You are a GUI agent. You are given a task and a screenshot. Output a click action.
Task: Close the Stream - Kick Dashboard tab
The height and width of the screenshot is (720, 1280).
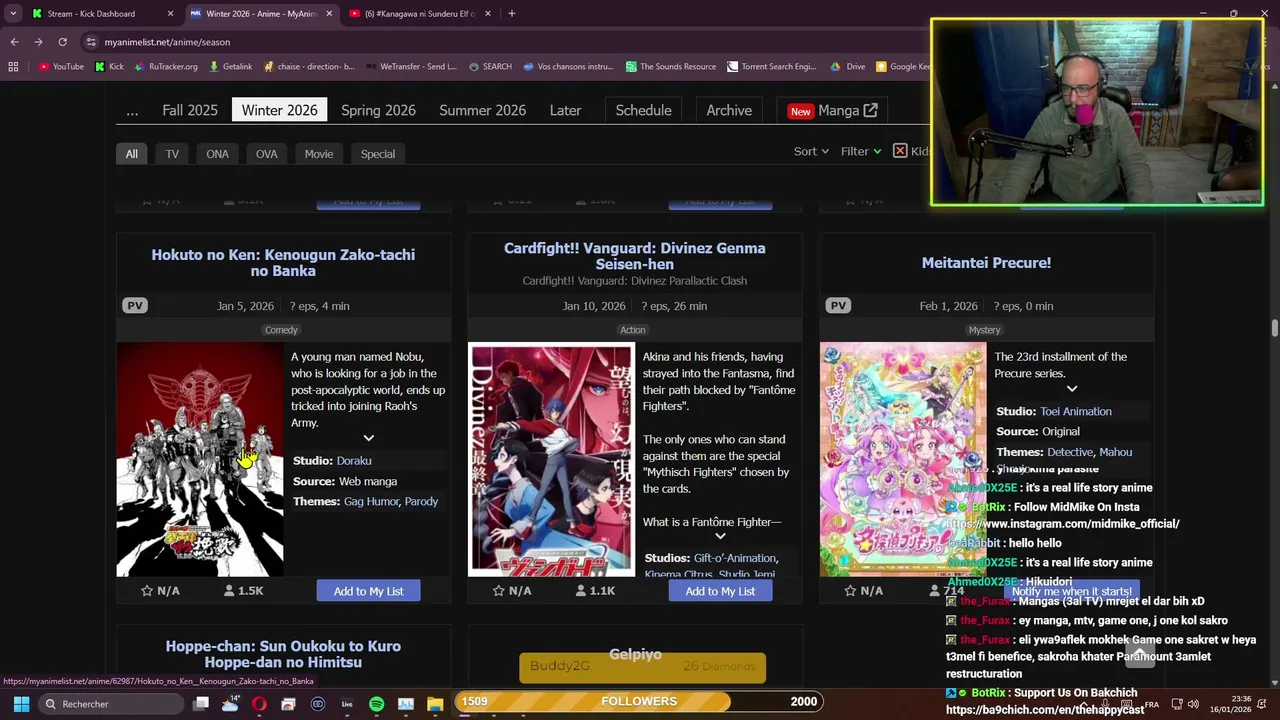coord(170,14)
